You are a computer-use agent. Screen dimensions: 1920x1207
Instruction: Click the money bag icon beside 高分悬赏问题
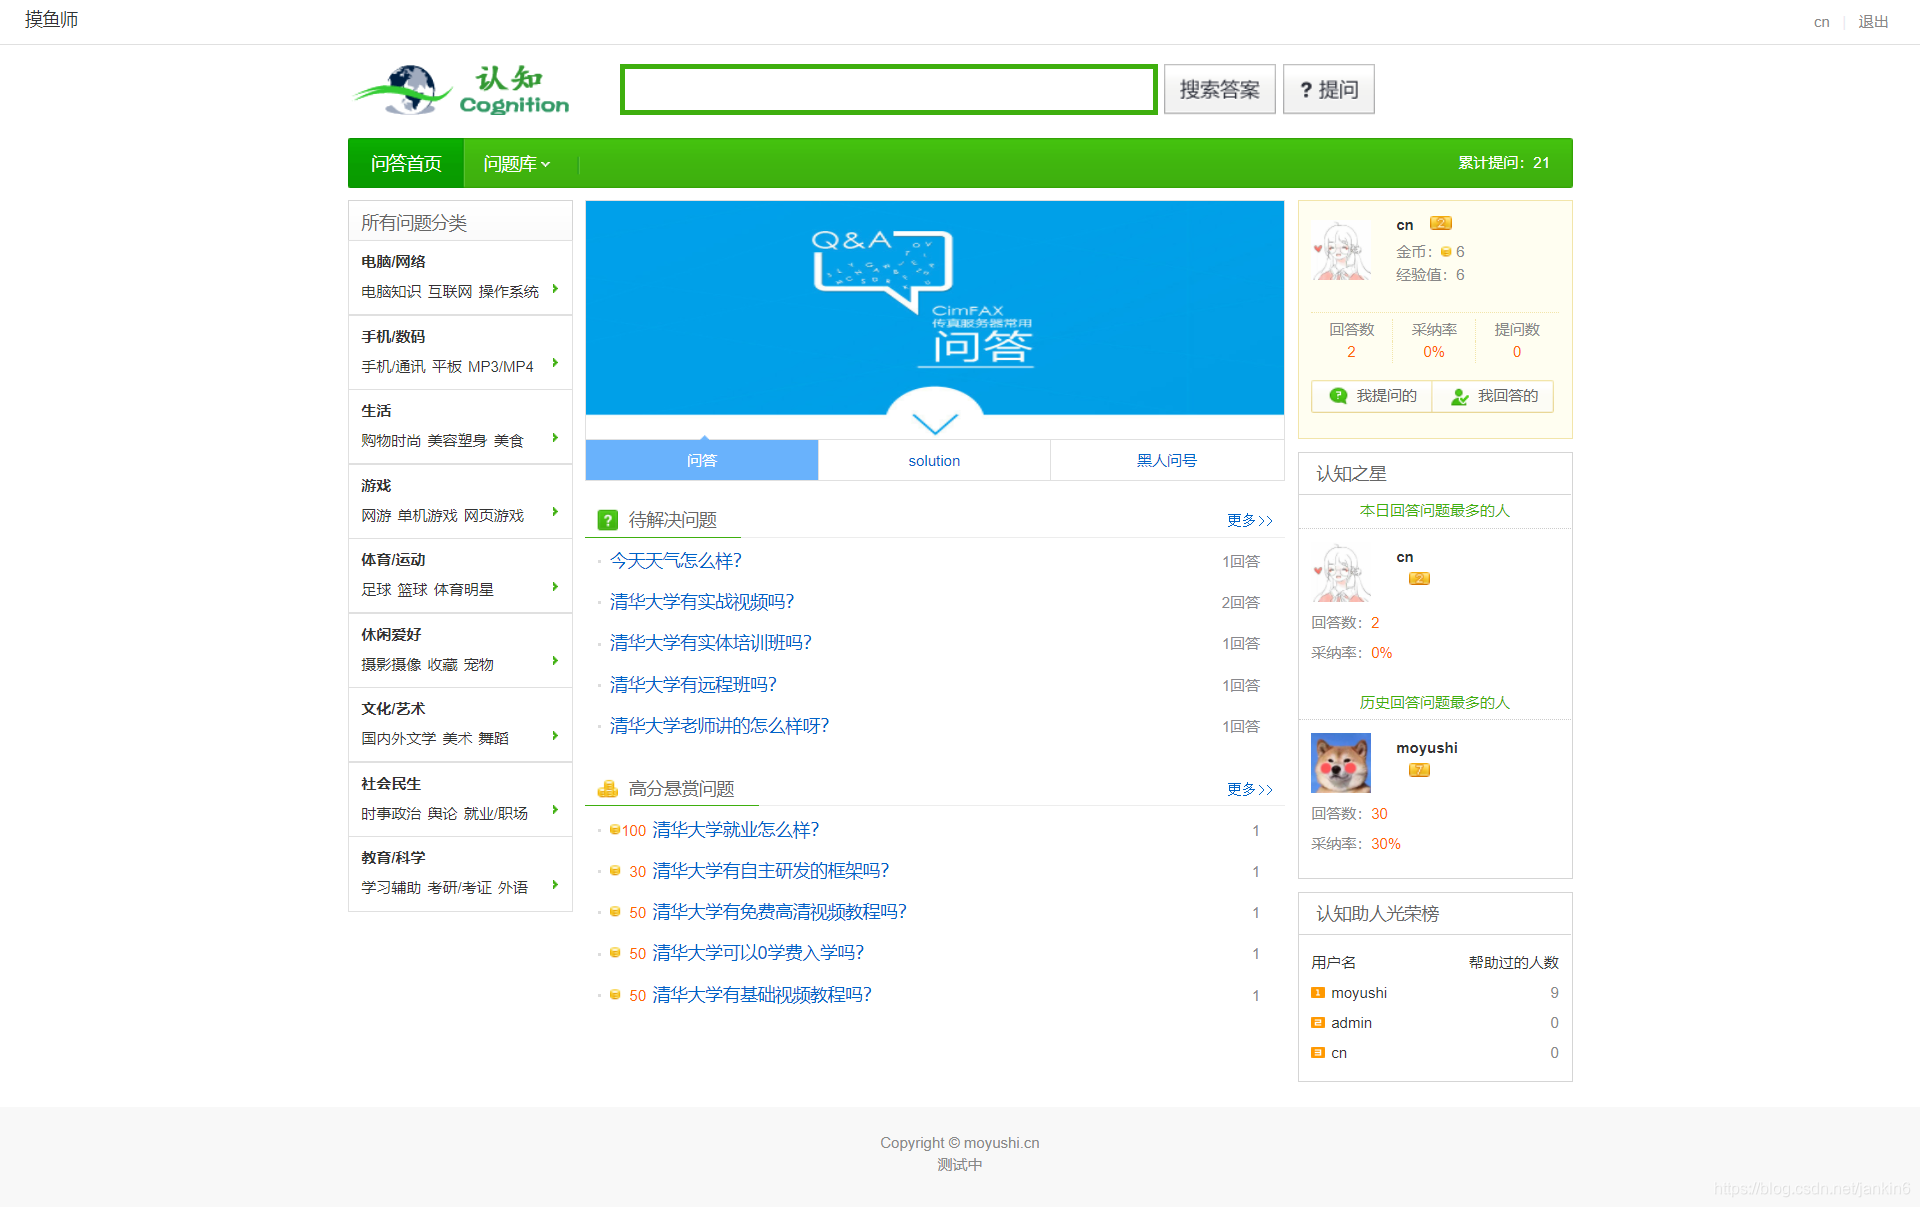607,788
